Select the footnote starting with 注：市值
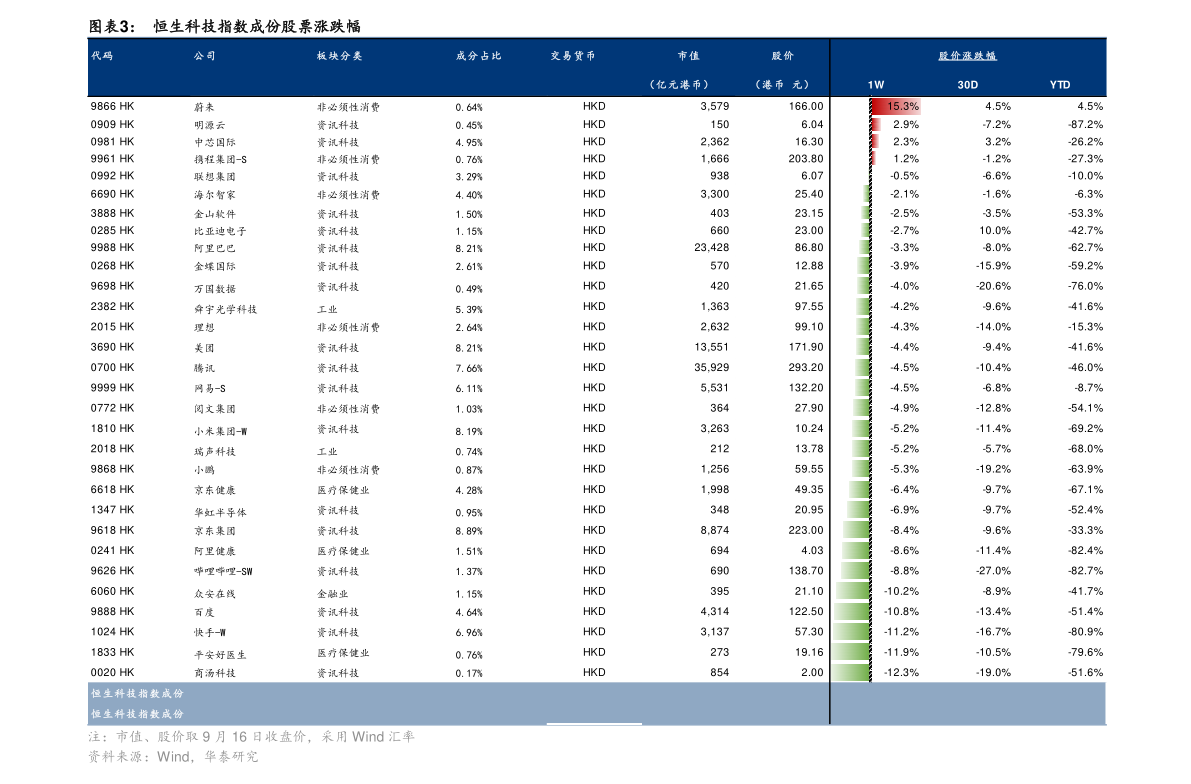 (x=251, y=736)
